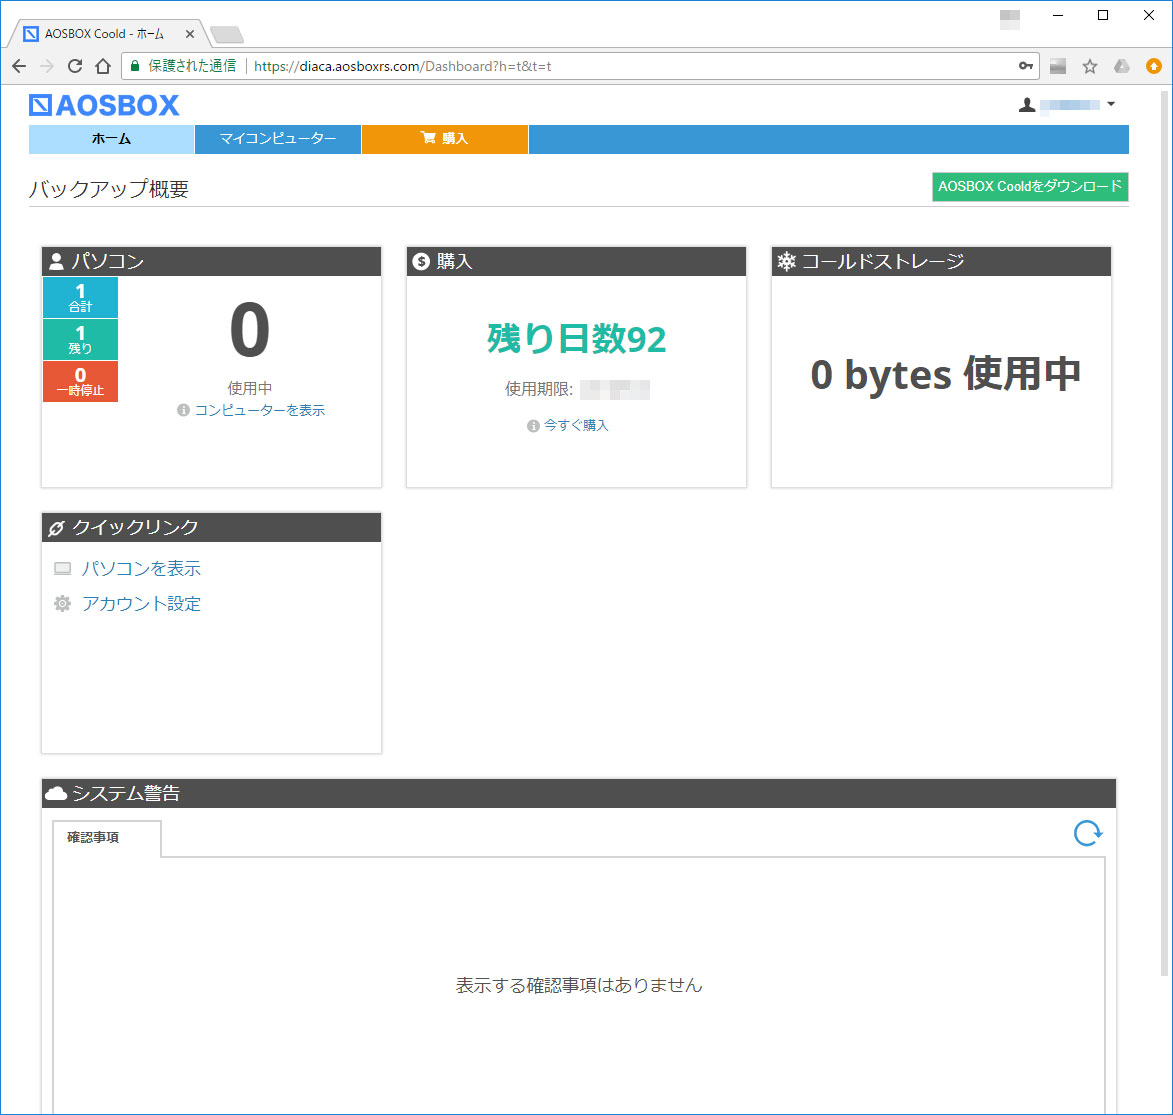Click the AOSBOX tab favicon

click(x=31, y=34)
